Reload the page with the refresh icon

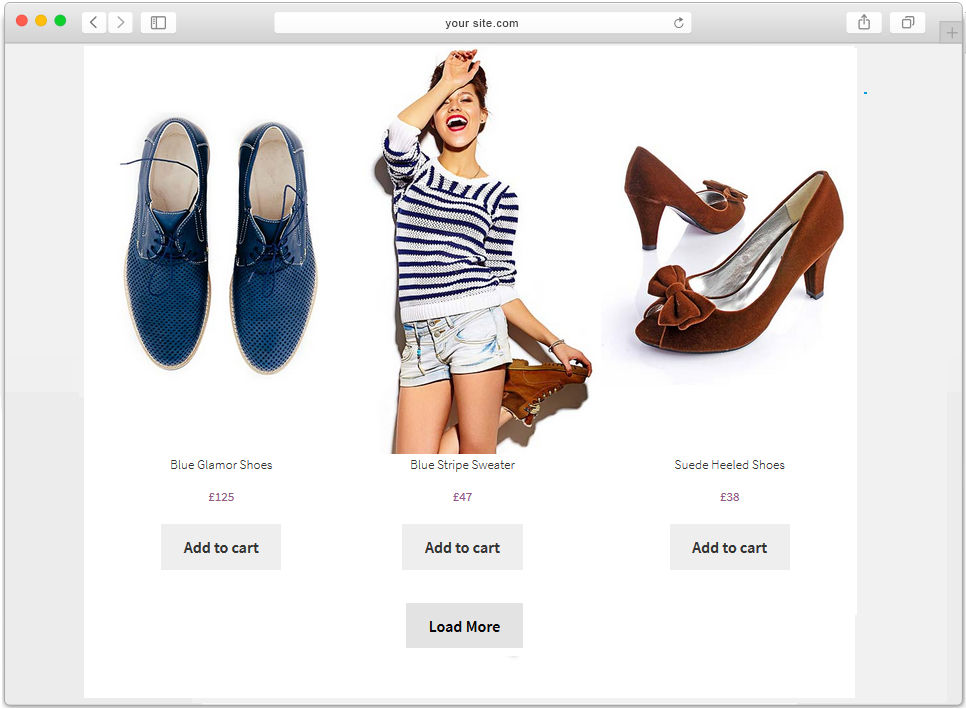point(678,23)
